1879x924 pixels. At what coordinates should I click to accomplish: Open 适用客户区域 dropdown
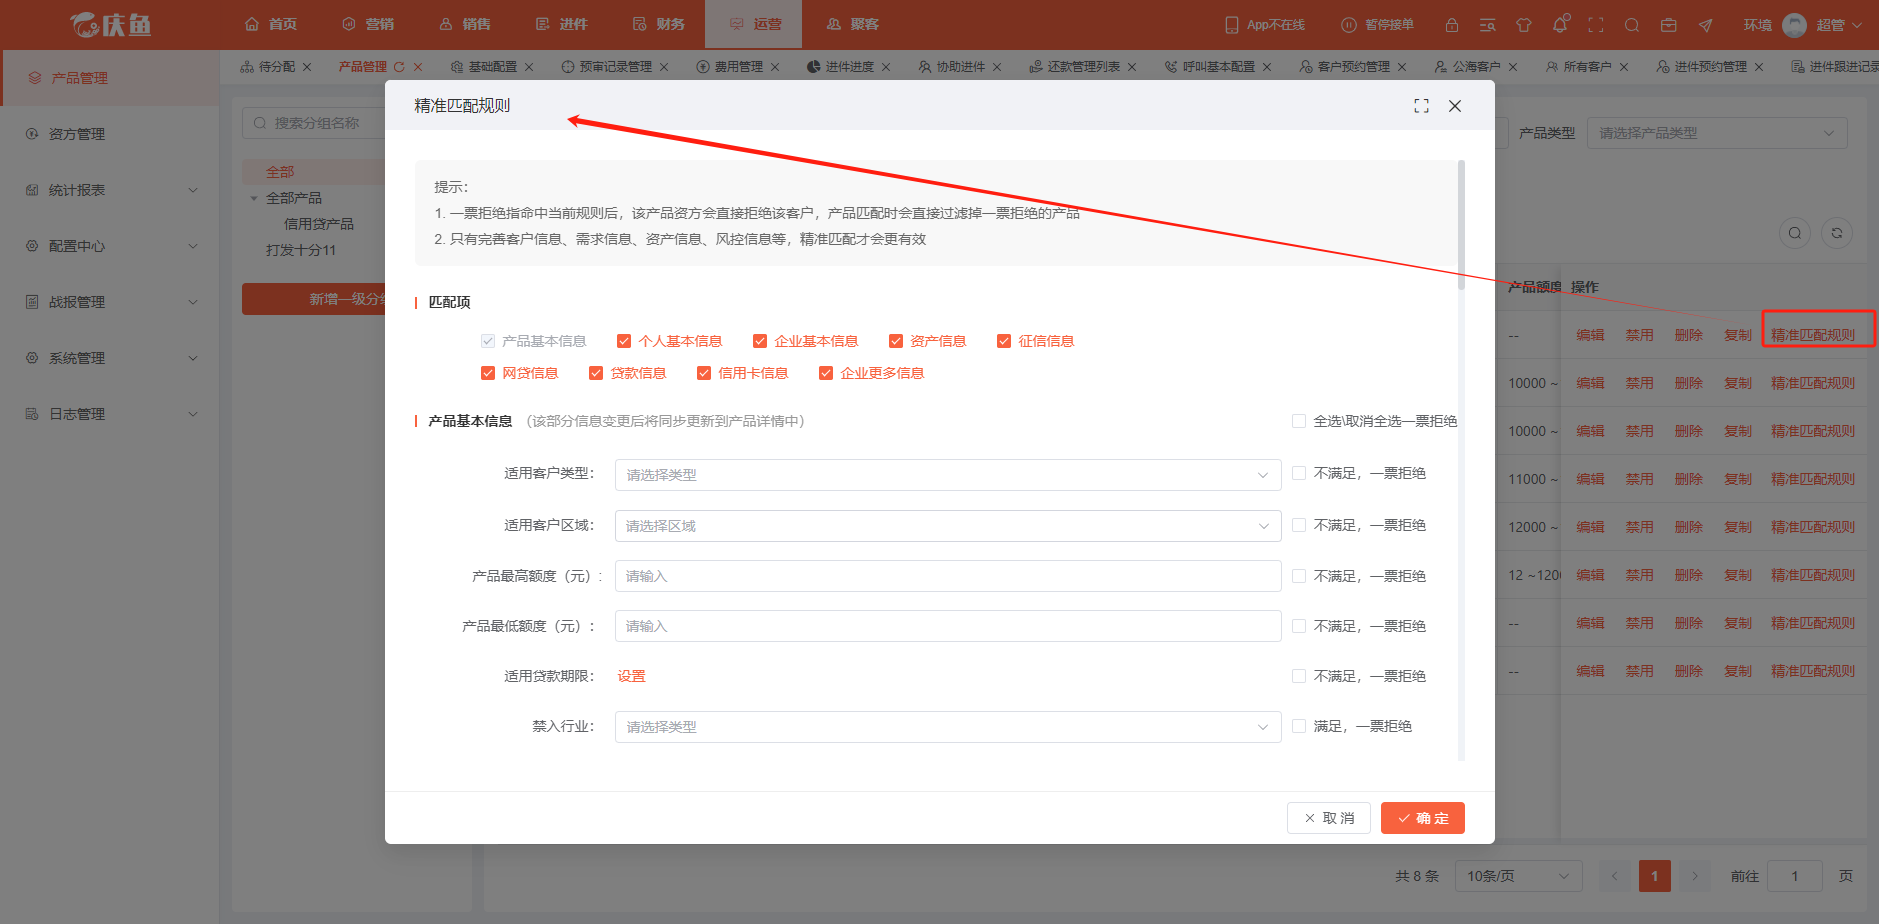coord(948,526)
